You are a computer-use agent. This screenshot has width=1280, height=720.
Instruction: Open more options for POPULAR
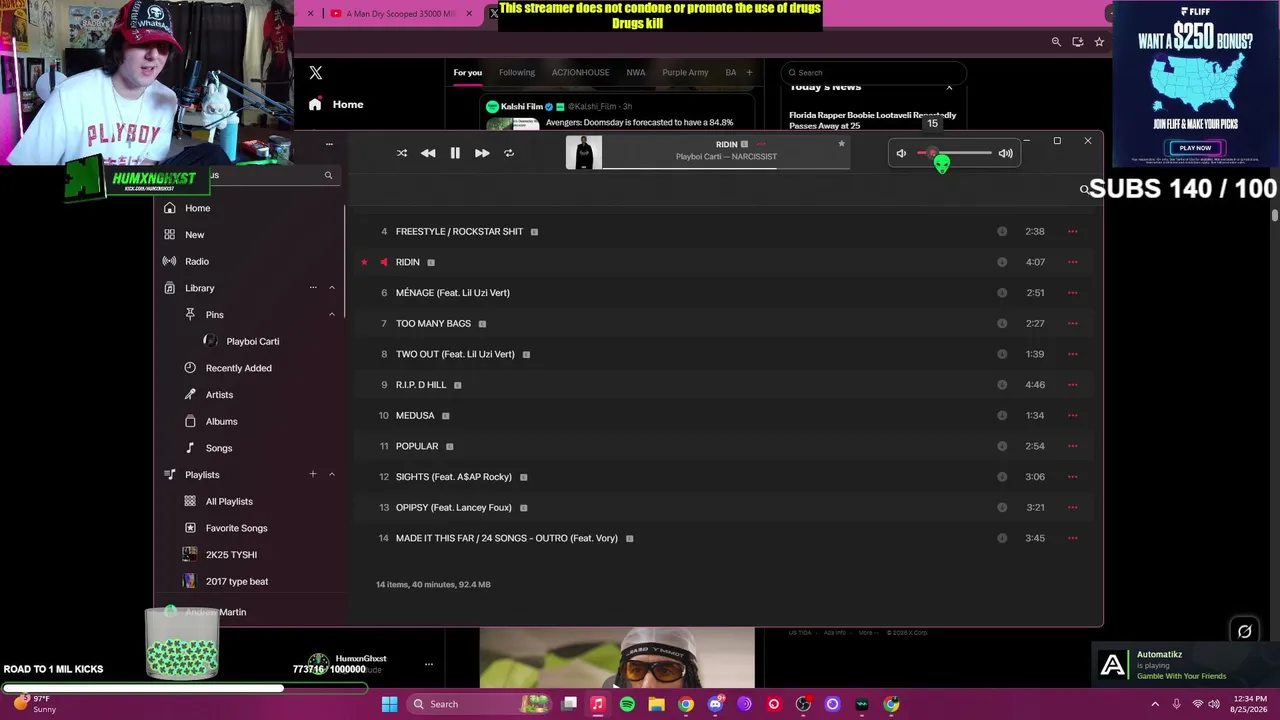1072,446
